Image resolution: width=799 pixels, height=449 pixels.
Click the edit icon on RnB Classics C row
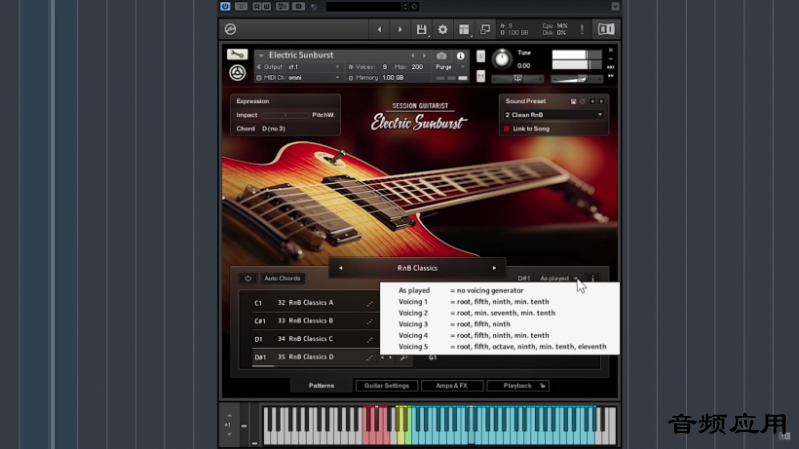(x=370, y=339)
